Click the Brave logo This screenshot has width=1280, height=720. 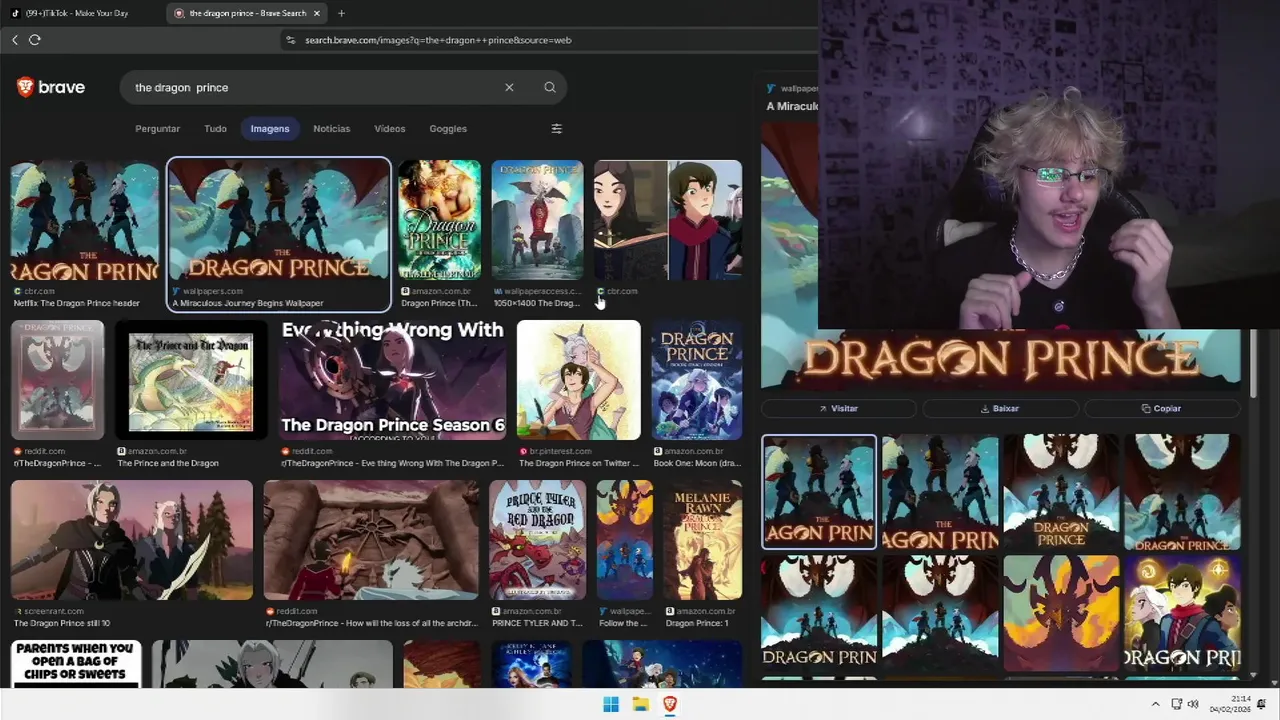coord(50,87)
